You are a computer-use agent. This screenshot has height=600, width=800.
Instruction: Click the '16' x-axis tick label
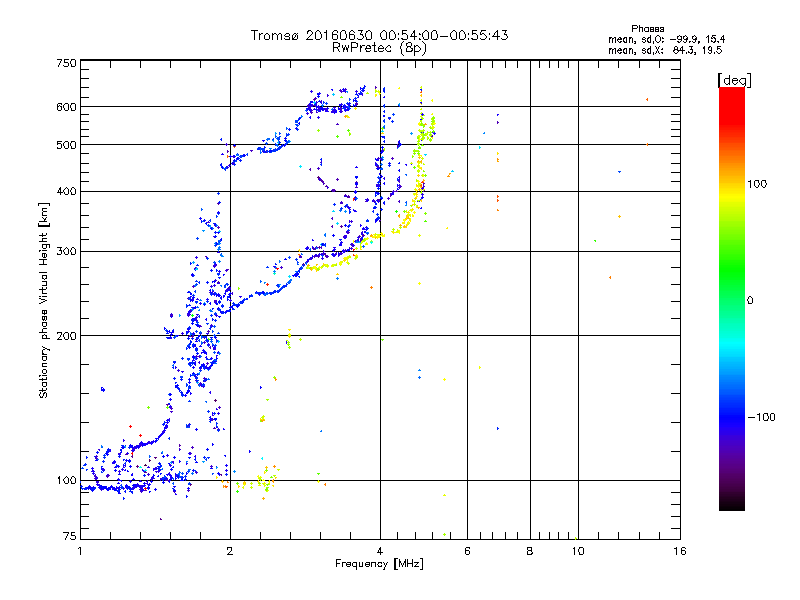coord(680,551)
